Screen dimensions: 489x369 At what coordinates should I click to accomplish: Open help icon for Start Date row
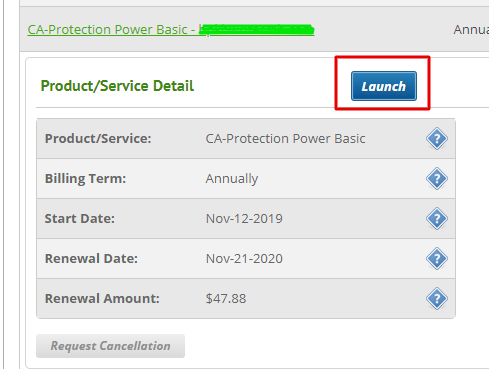pos(437,218)
